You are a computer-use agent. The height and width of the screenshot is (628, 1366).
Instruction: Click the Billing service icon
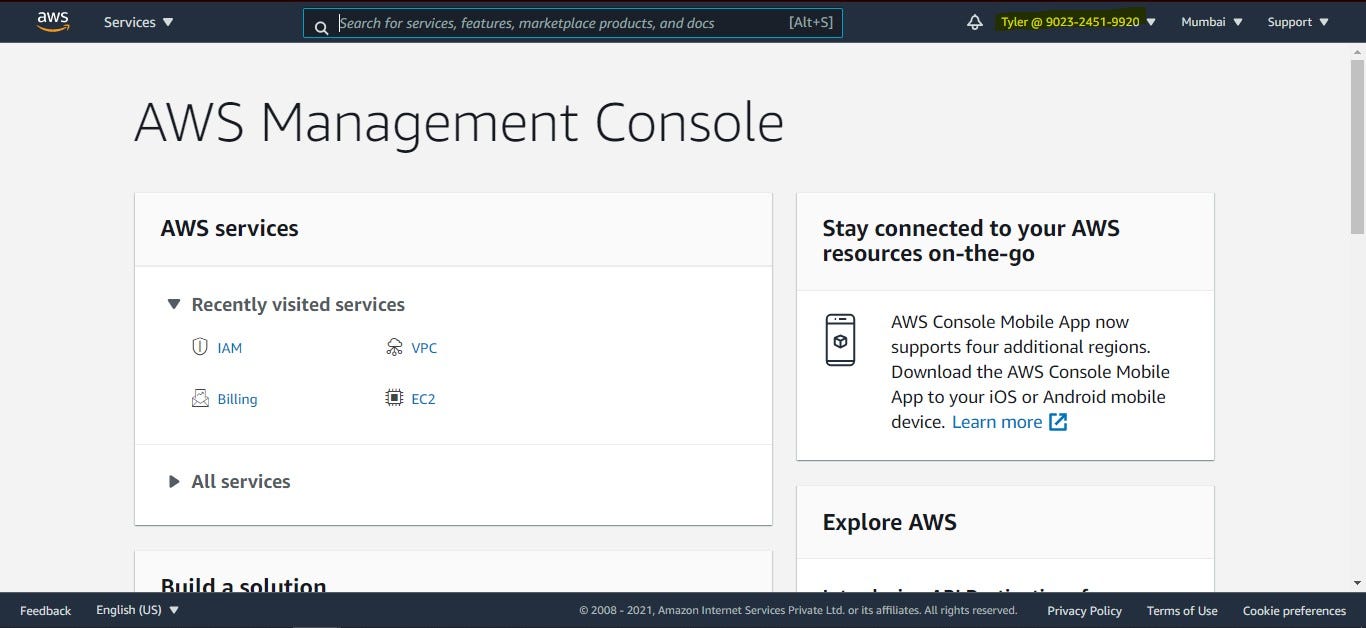pos(200,398)
